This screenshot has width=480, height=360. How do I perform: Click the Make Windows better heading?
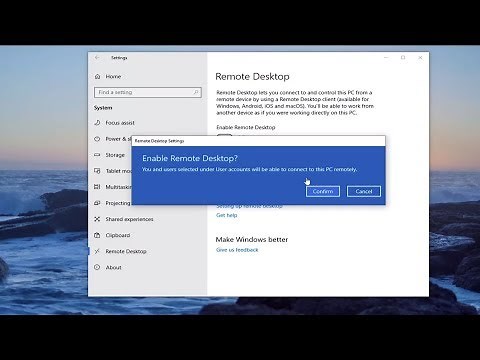click(x=252, y=239)
